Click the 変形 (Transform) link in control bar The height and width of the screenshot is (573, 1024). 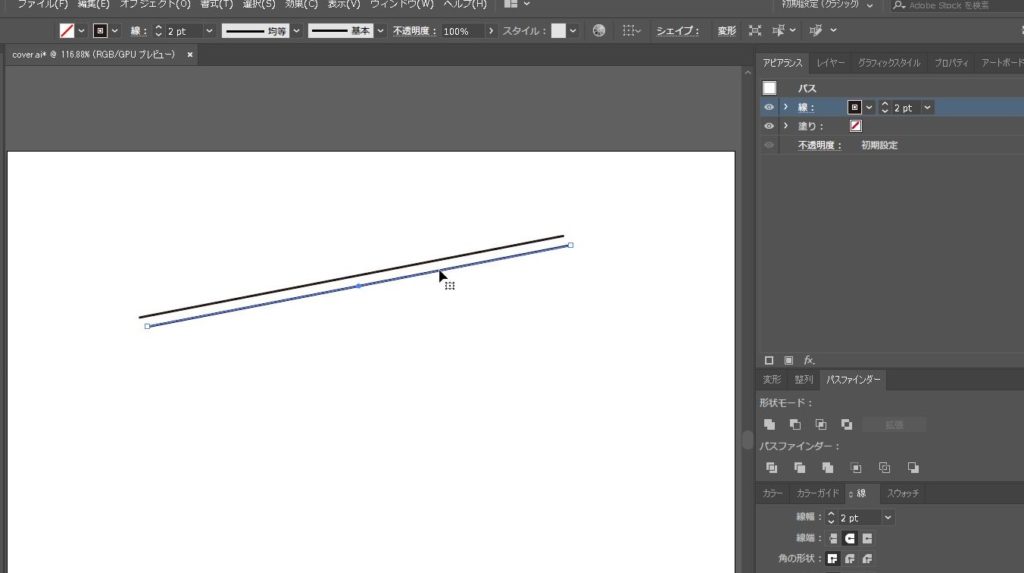727,31
